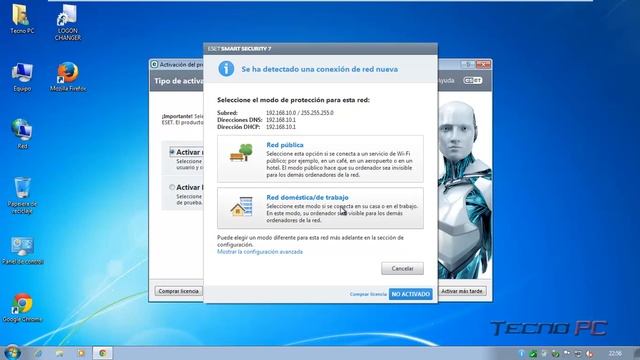Open the Windows Explorer taskbar icon
640x360 pixels.
click(60, 353)
